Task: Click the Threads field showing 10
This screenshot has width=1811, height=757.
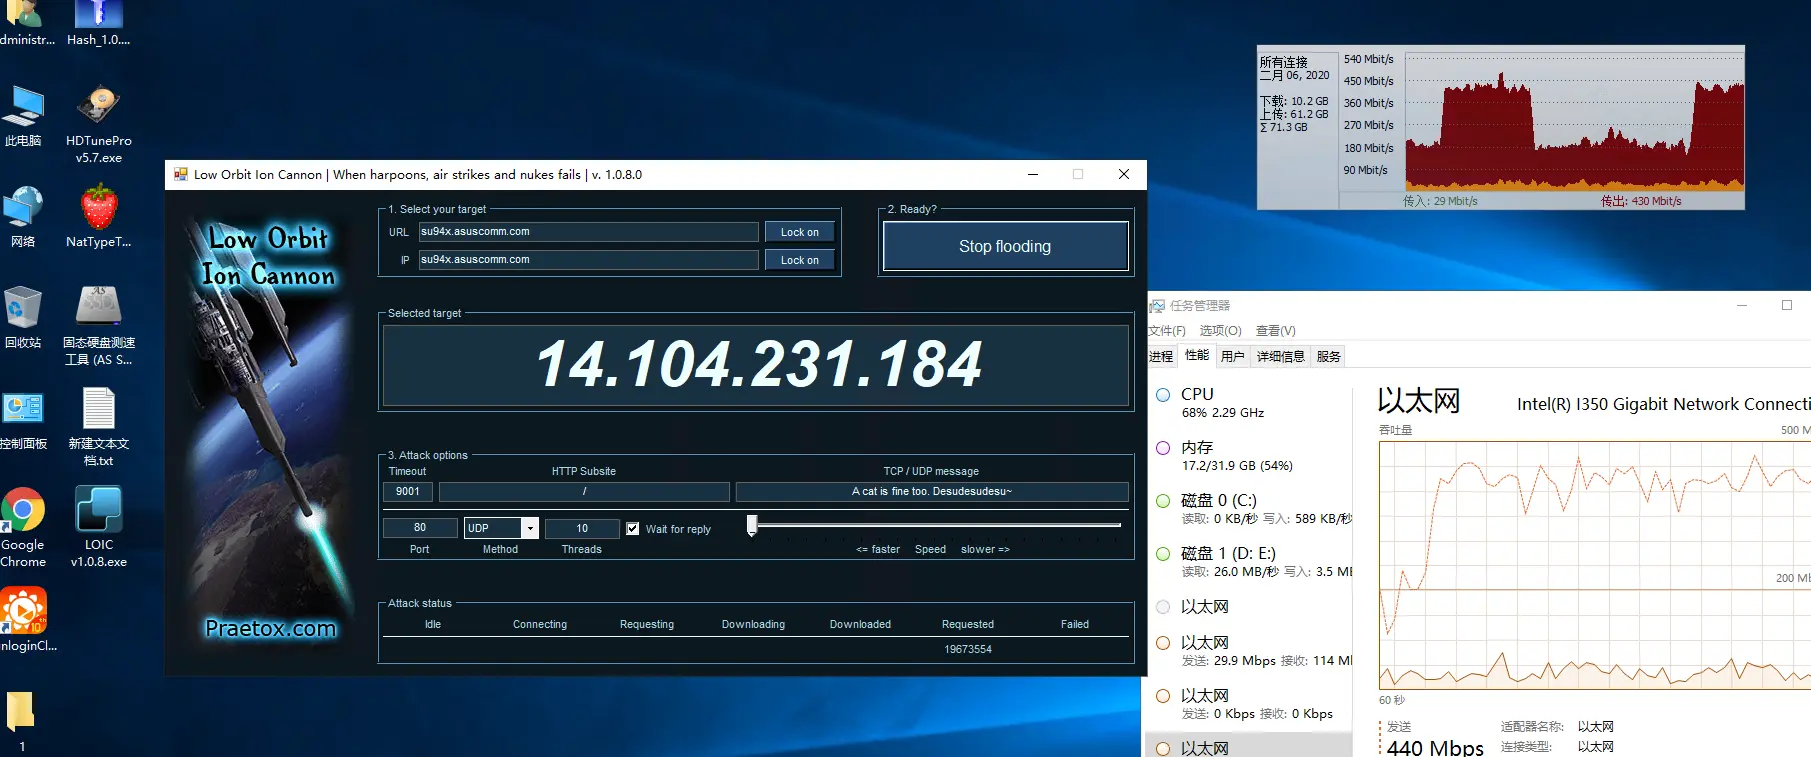Action: (582, 528)
